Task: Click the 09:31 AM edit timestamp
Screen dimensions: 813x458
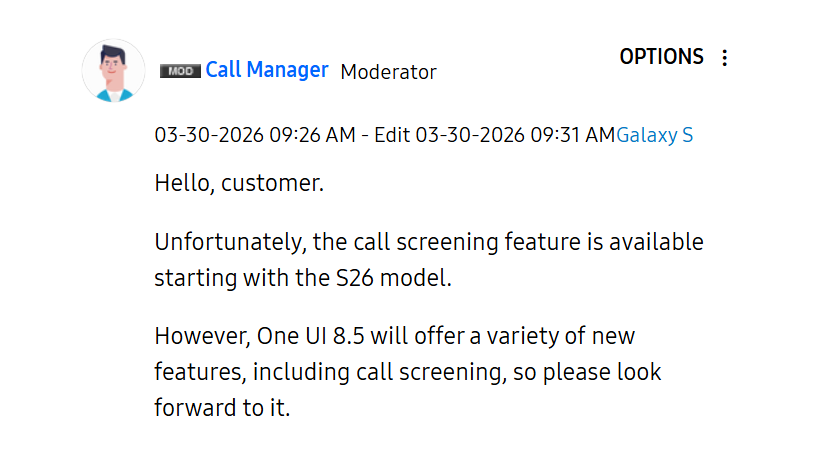Action: (514, 135)
